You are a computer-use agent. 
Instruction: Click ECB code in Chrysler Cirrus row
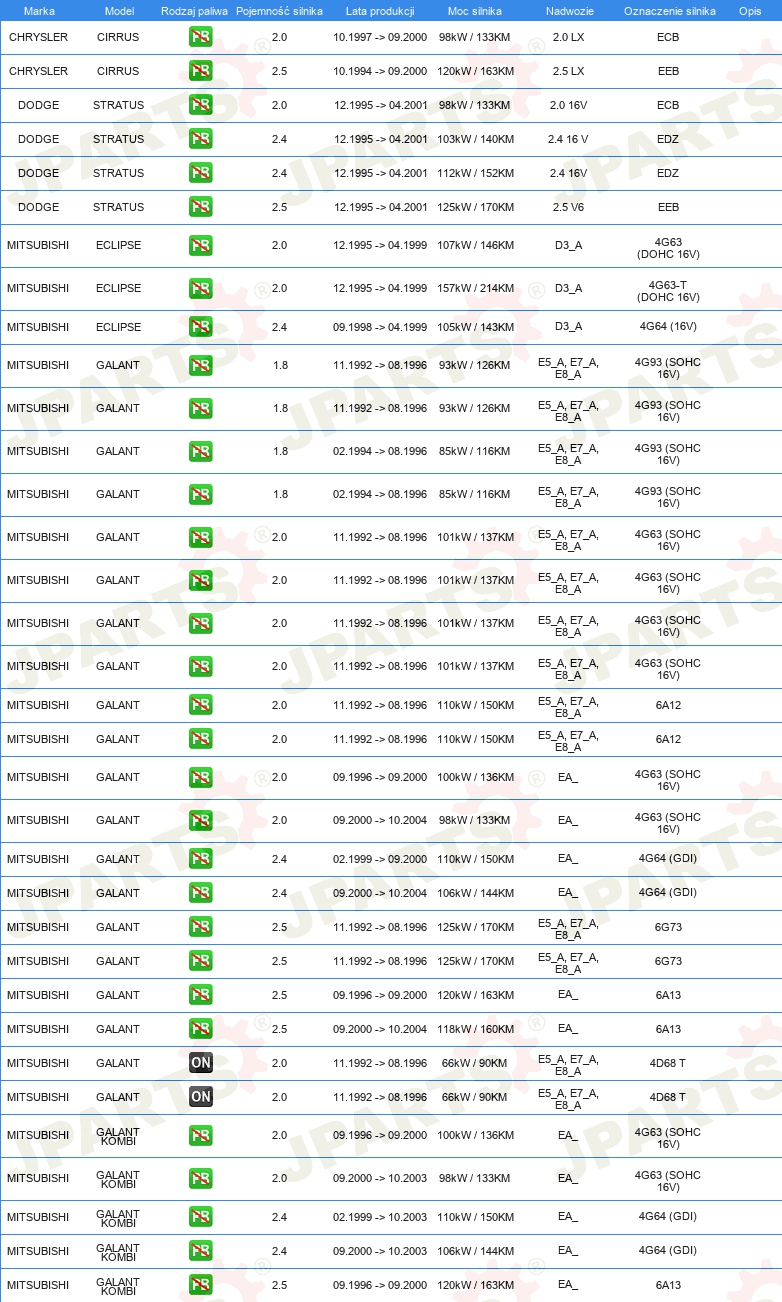[668, 37]
